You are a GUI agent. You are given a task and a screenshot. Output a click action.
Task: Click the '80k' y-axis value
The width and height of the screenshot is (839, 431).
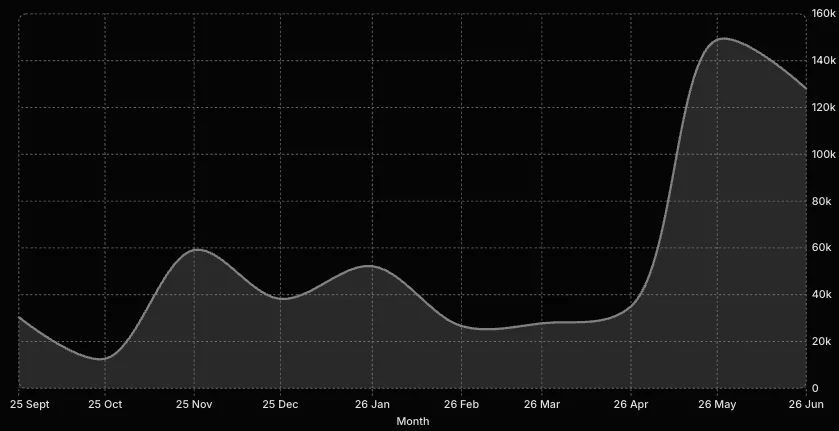point(821,201)
